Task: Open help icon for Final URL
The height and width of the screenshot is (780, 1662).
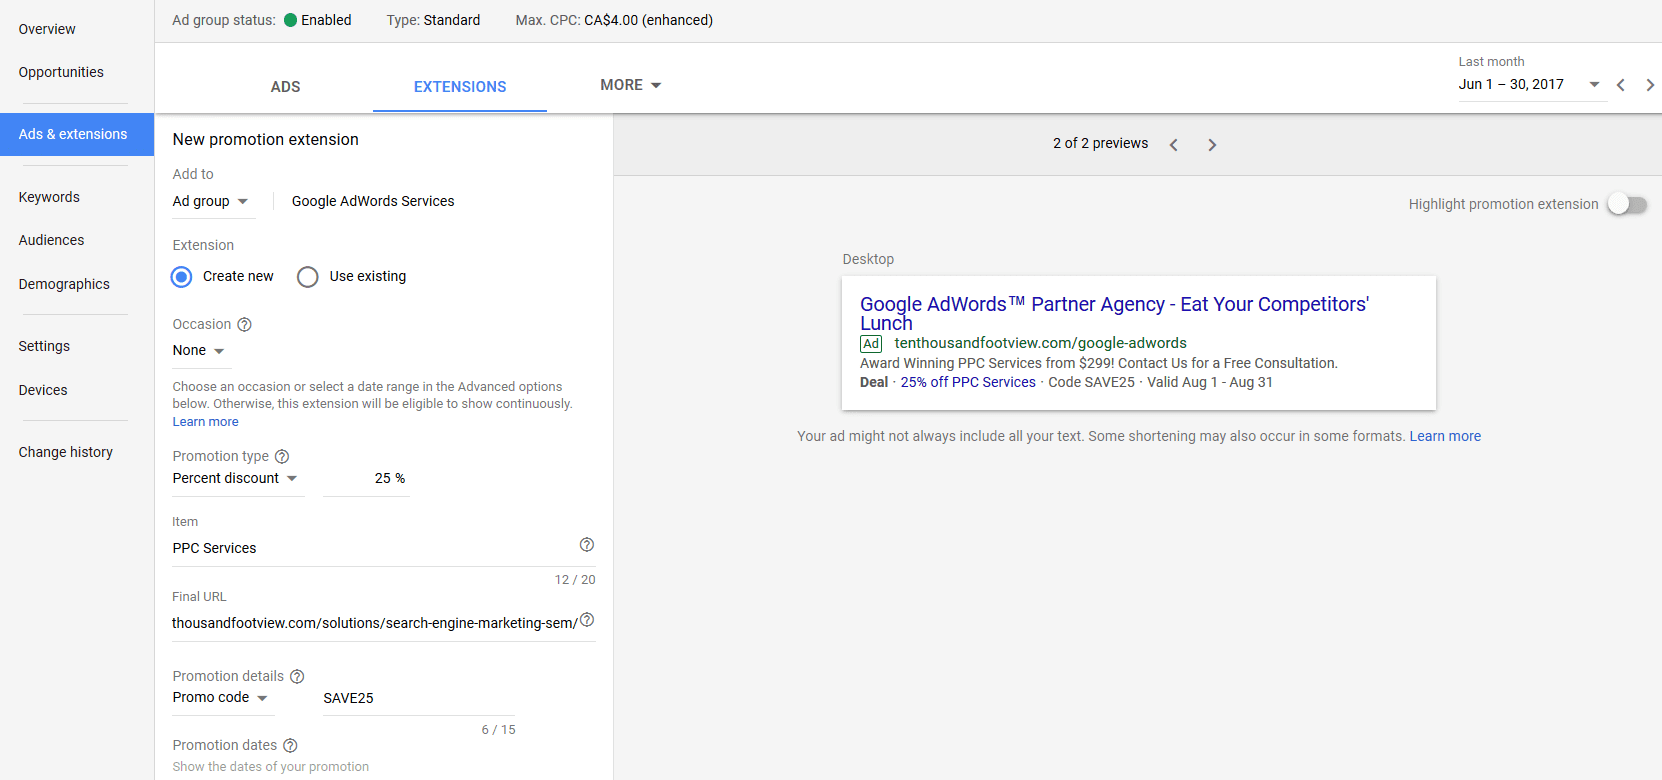Action: point(587,620)
